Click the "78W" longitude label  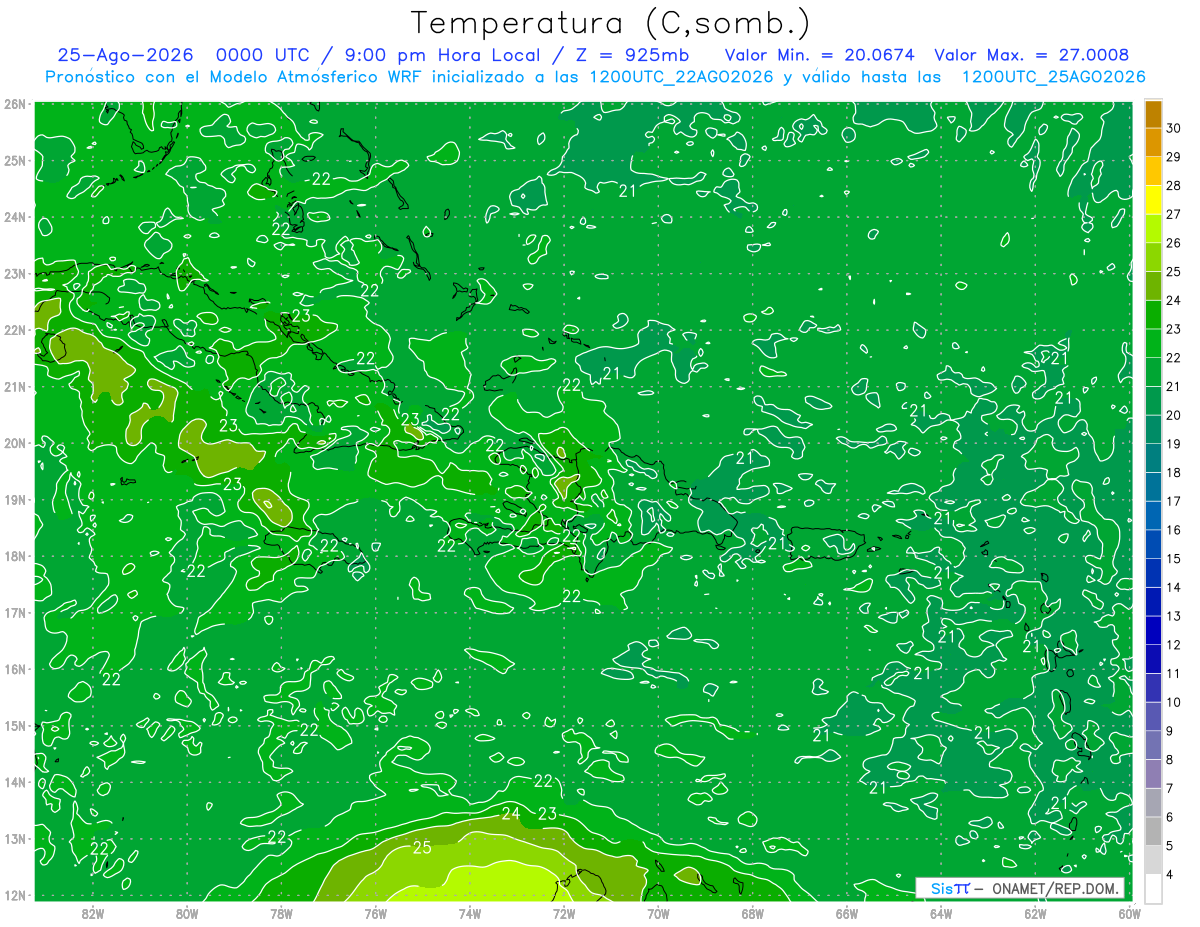[281, 913]
